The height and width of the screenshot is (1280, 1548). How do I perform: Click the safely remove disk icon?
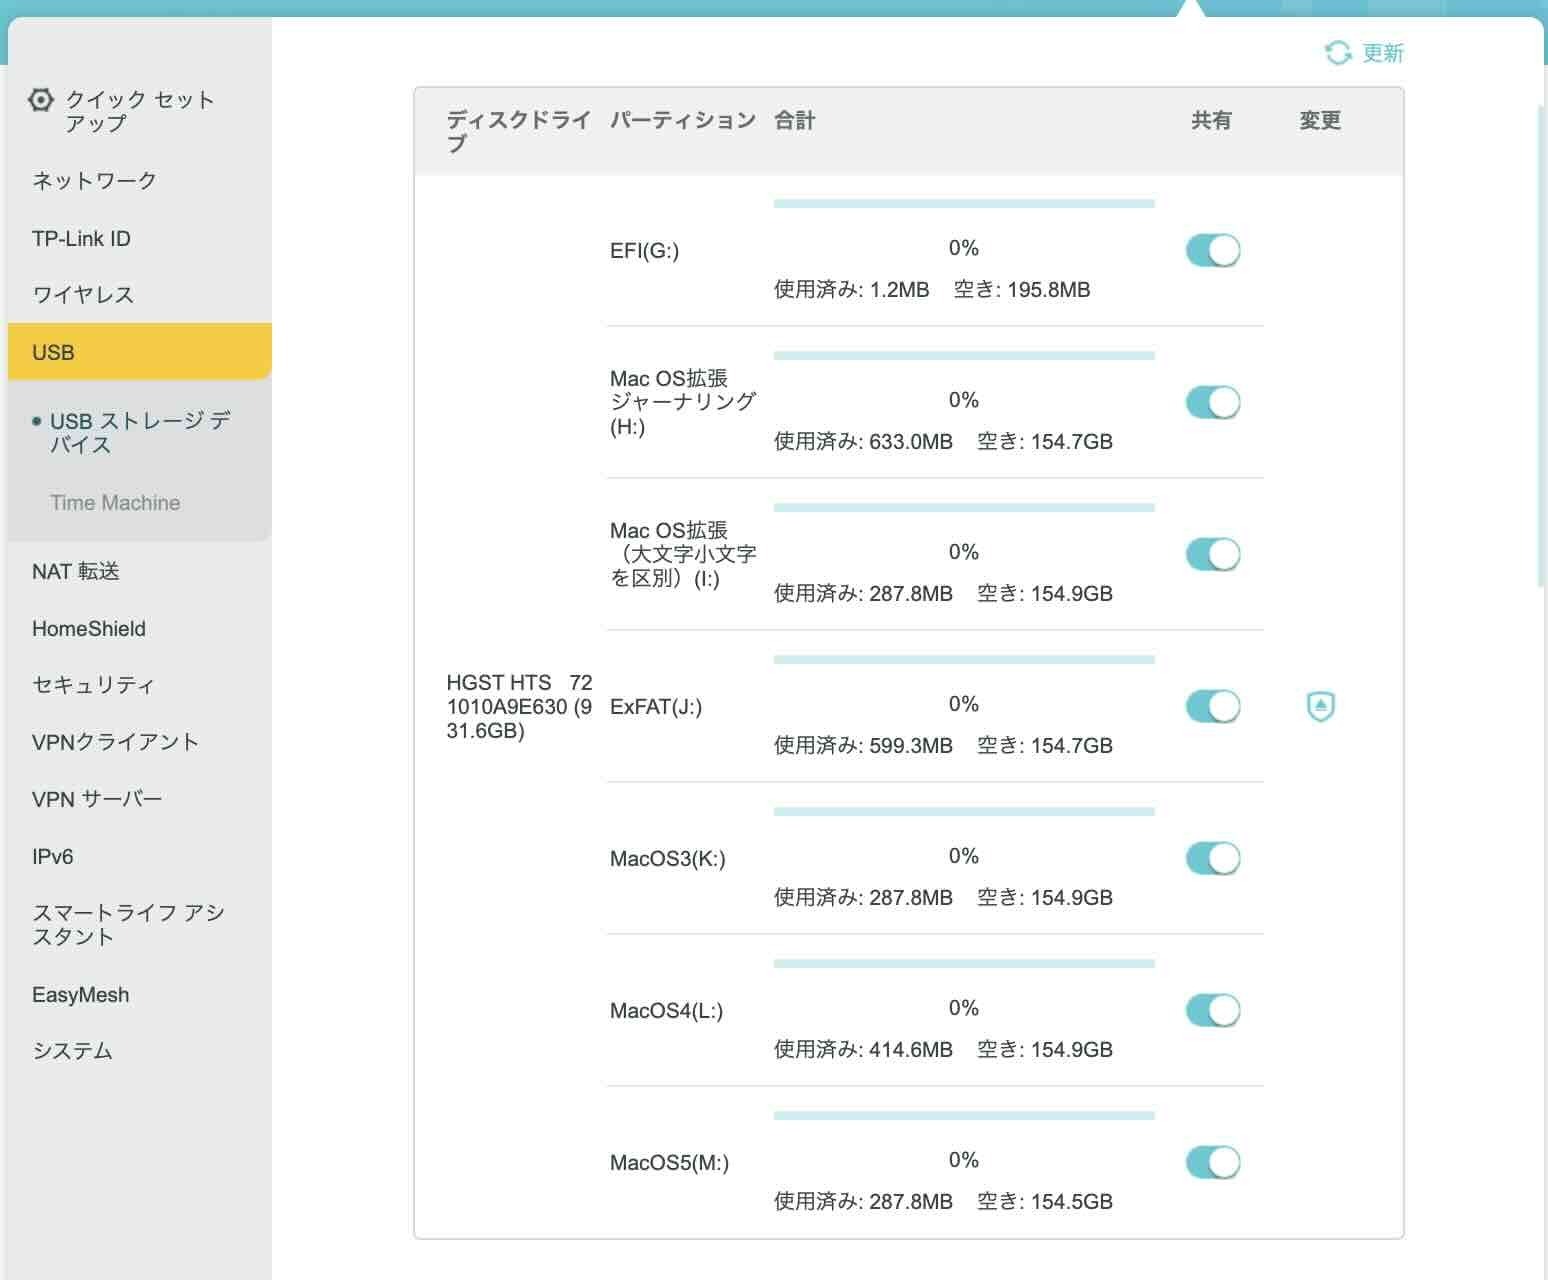click(x=1321, y=706)
